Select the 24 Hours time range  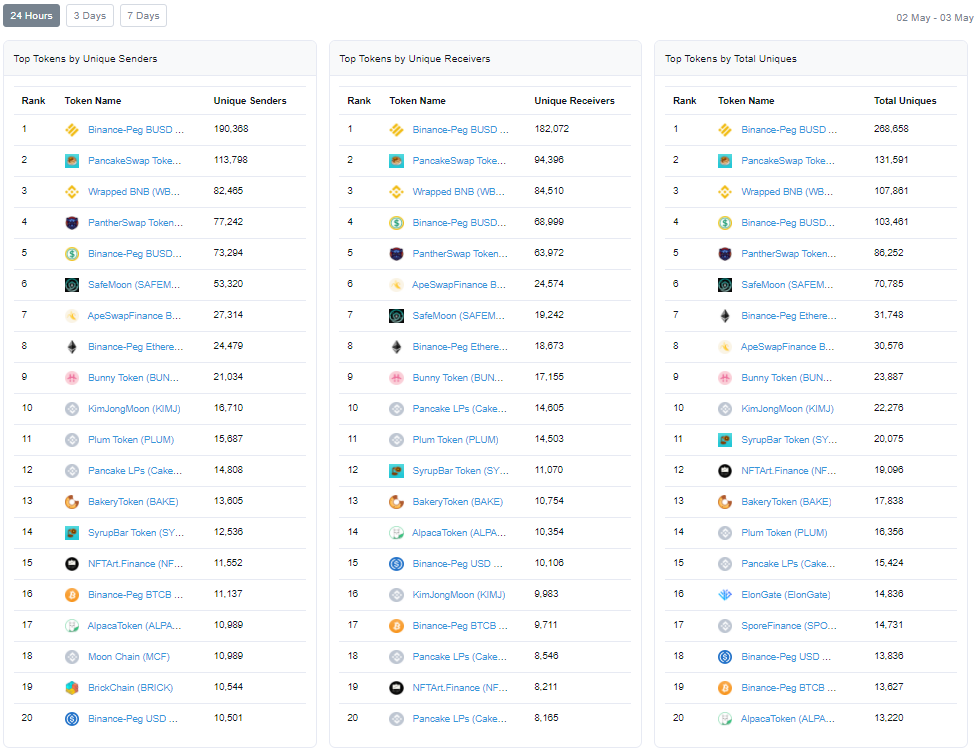tap(31, 16)
